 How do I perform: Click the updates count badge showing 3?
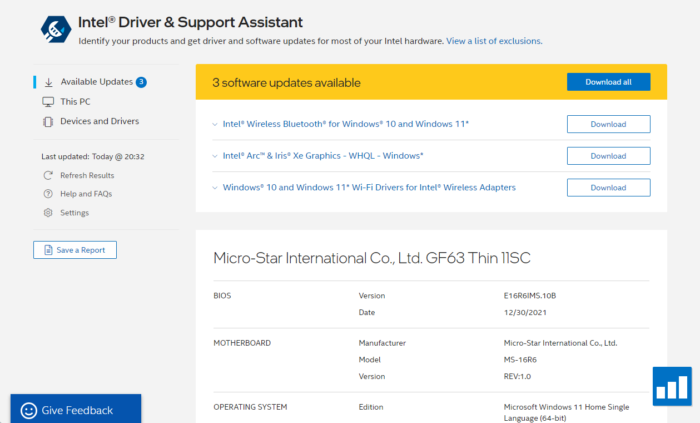pyautogui.click(x=141, y=82)
